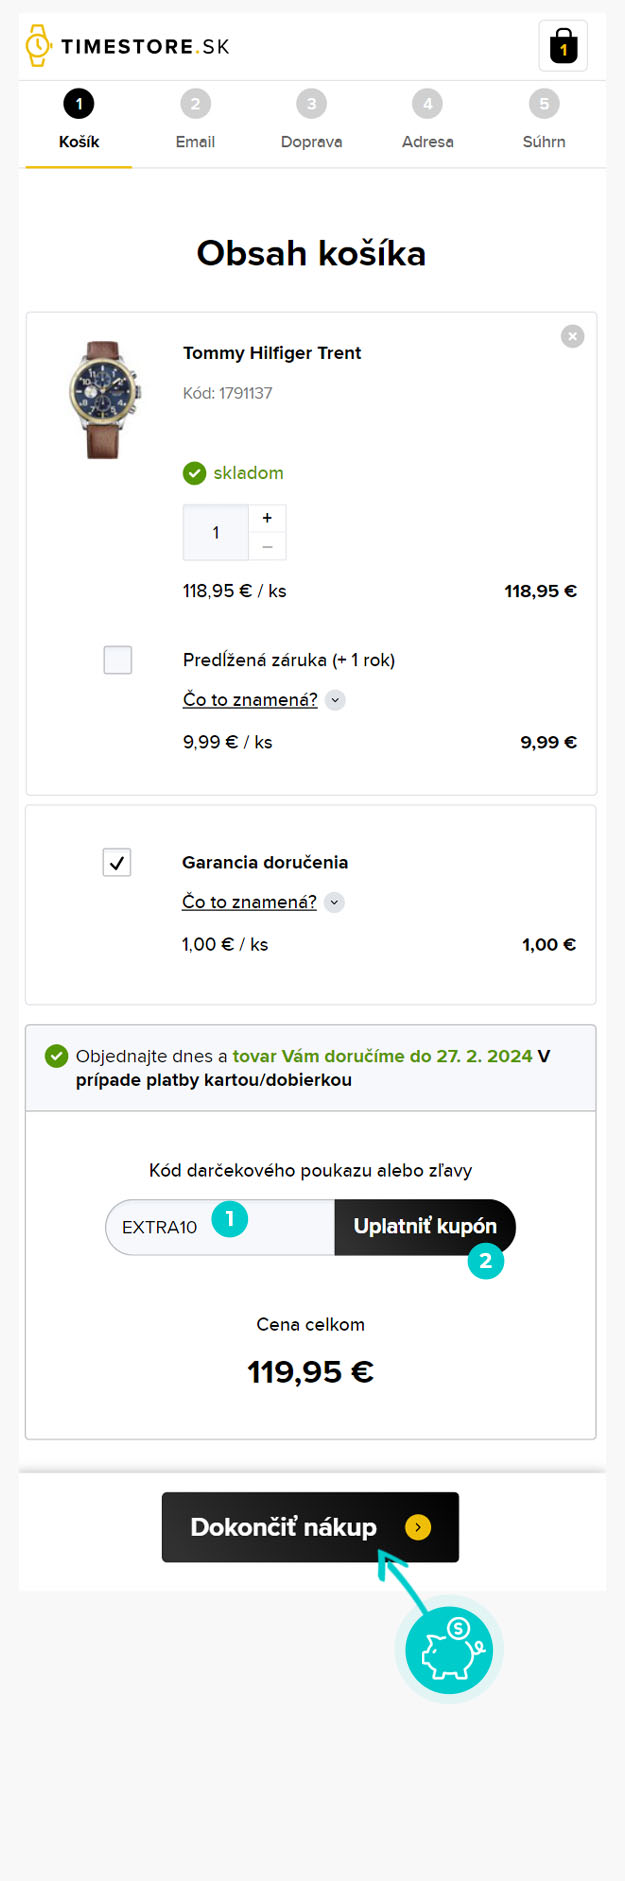The image size is (625, 1881).
Task: Remove Tommy Hilfiger Trent with the X icon
Action: (573, 336)
